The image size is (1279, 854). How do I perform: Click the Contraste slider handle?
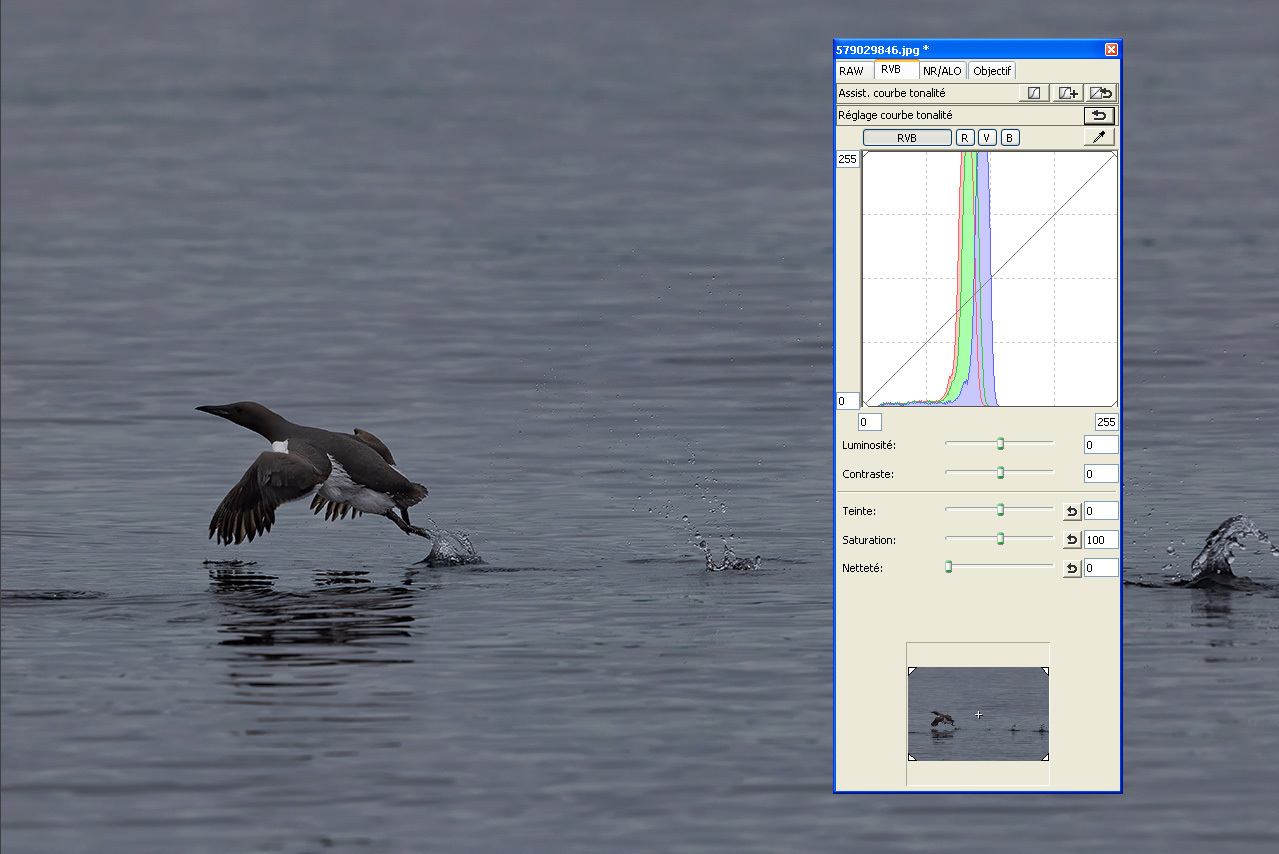[1000, 473]
